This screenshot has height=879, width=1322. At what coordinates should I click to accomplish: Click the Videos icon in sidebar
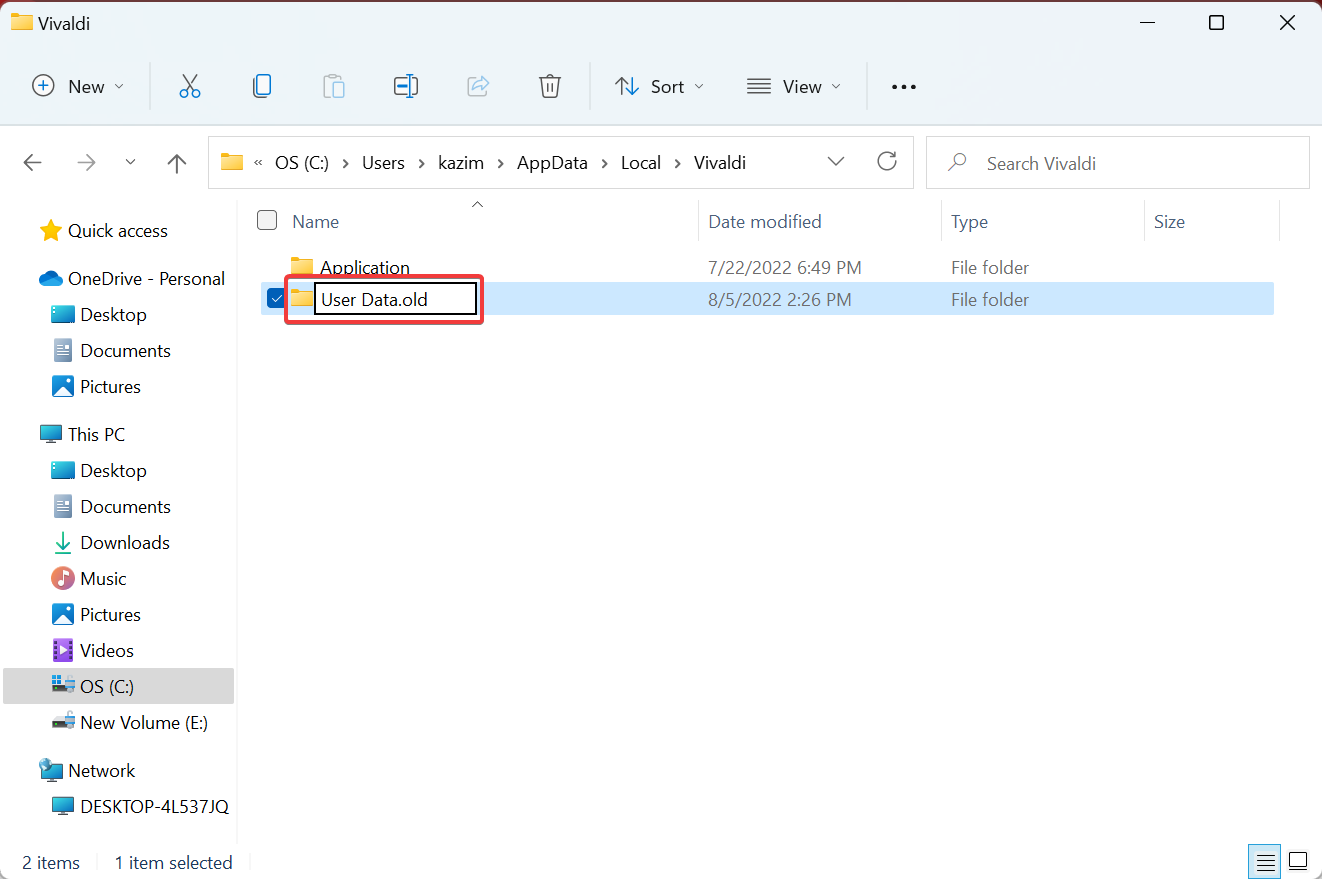tap(63, 651)
